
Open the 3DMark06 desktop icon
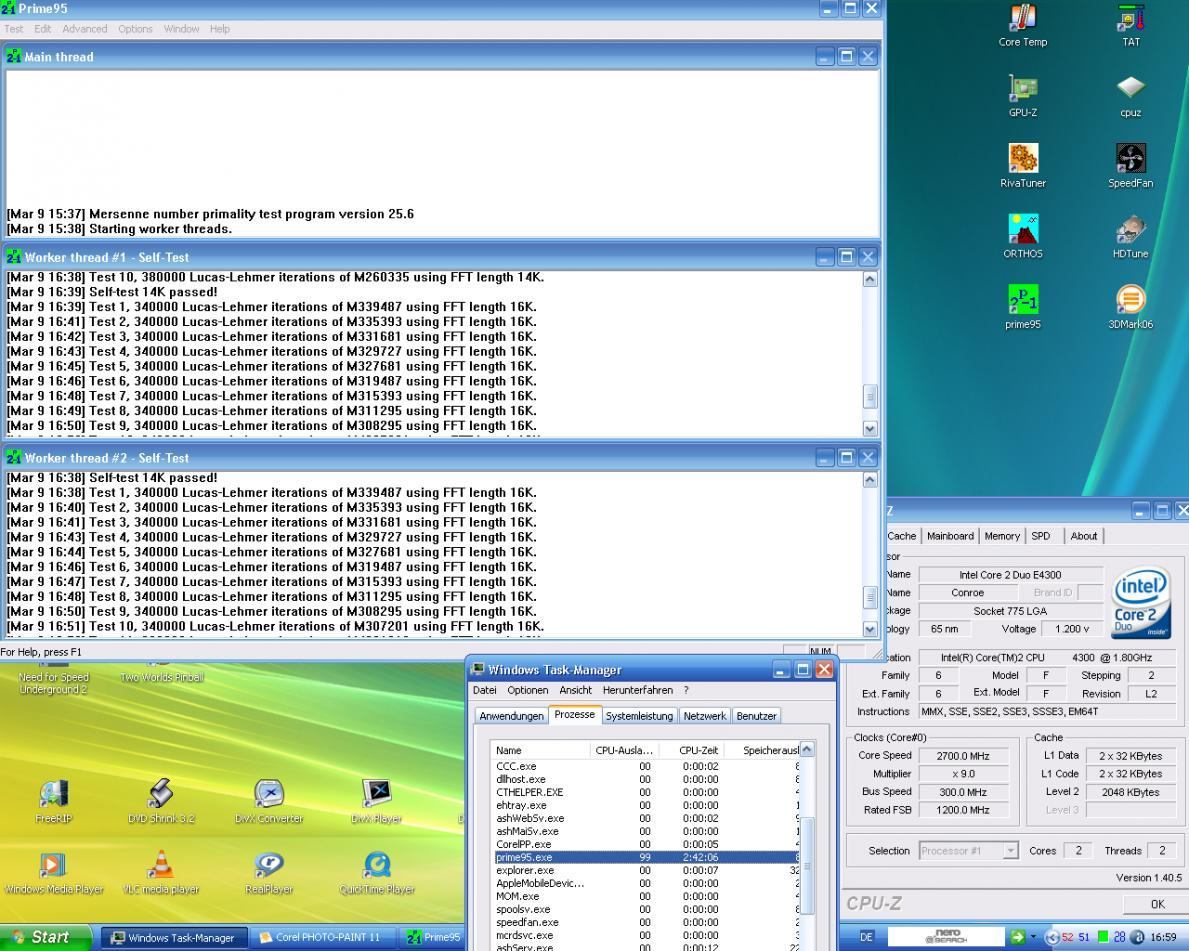coord(1131,307)
